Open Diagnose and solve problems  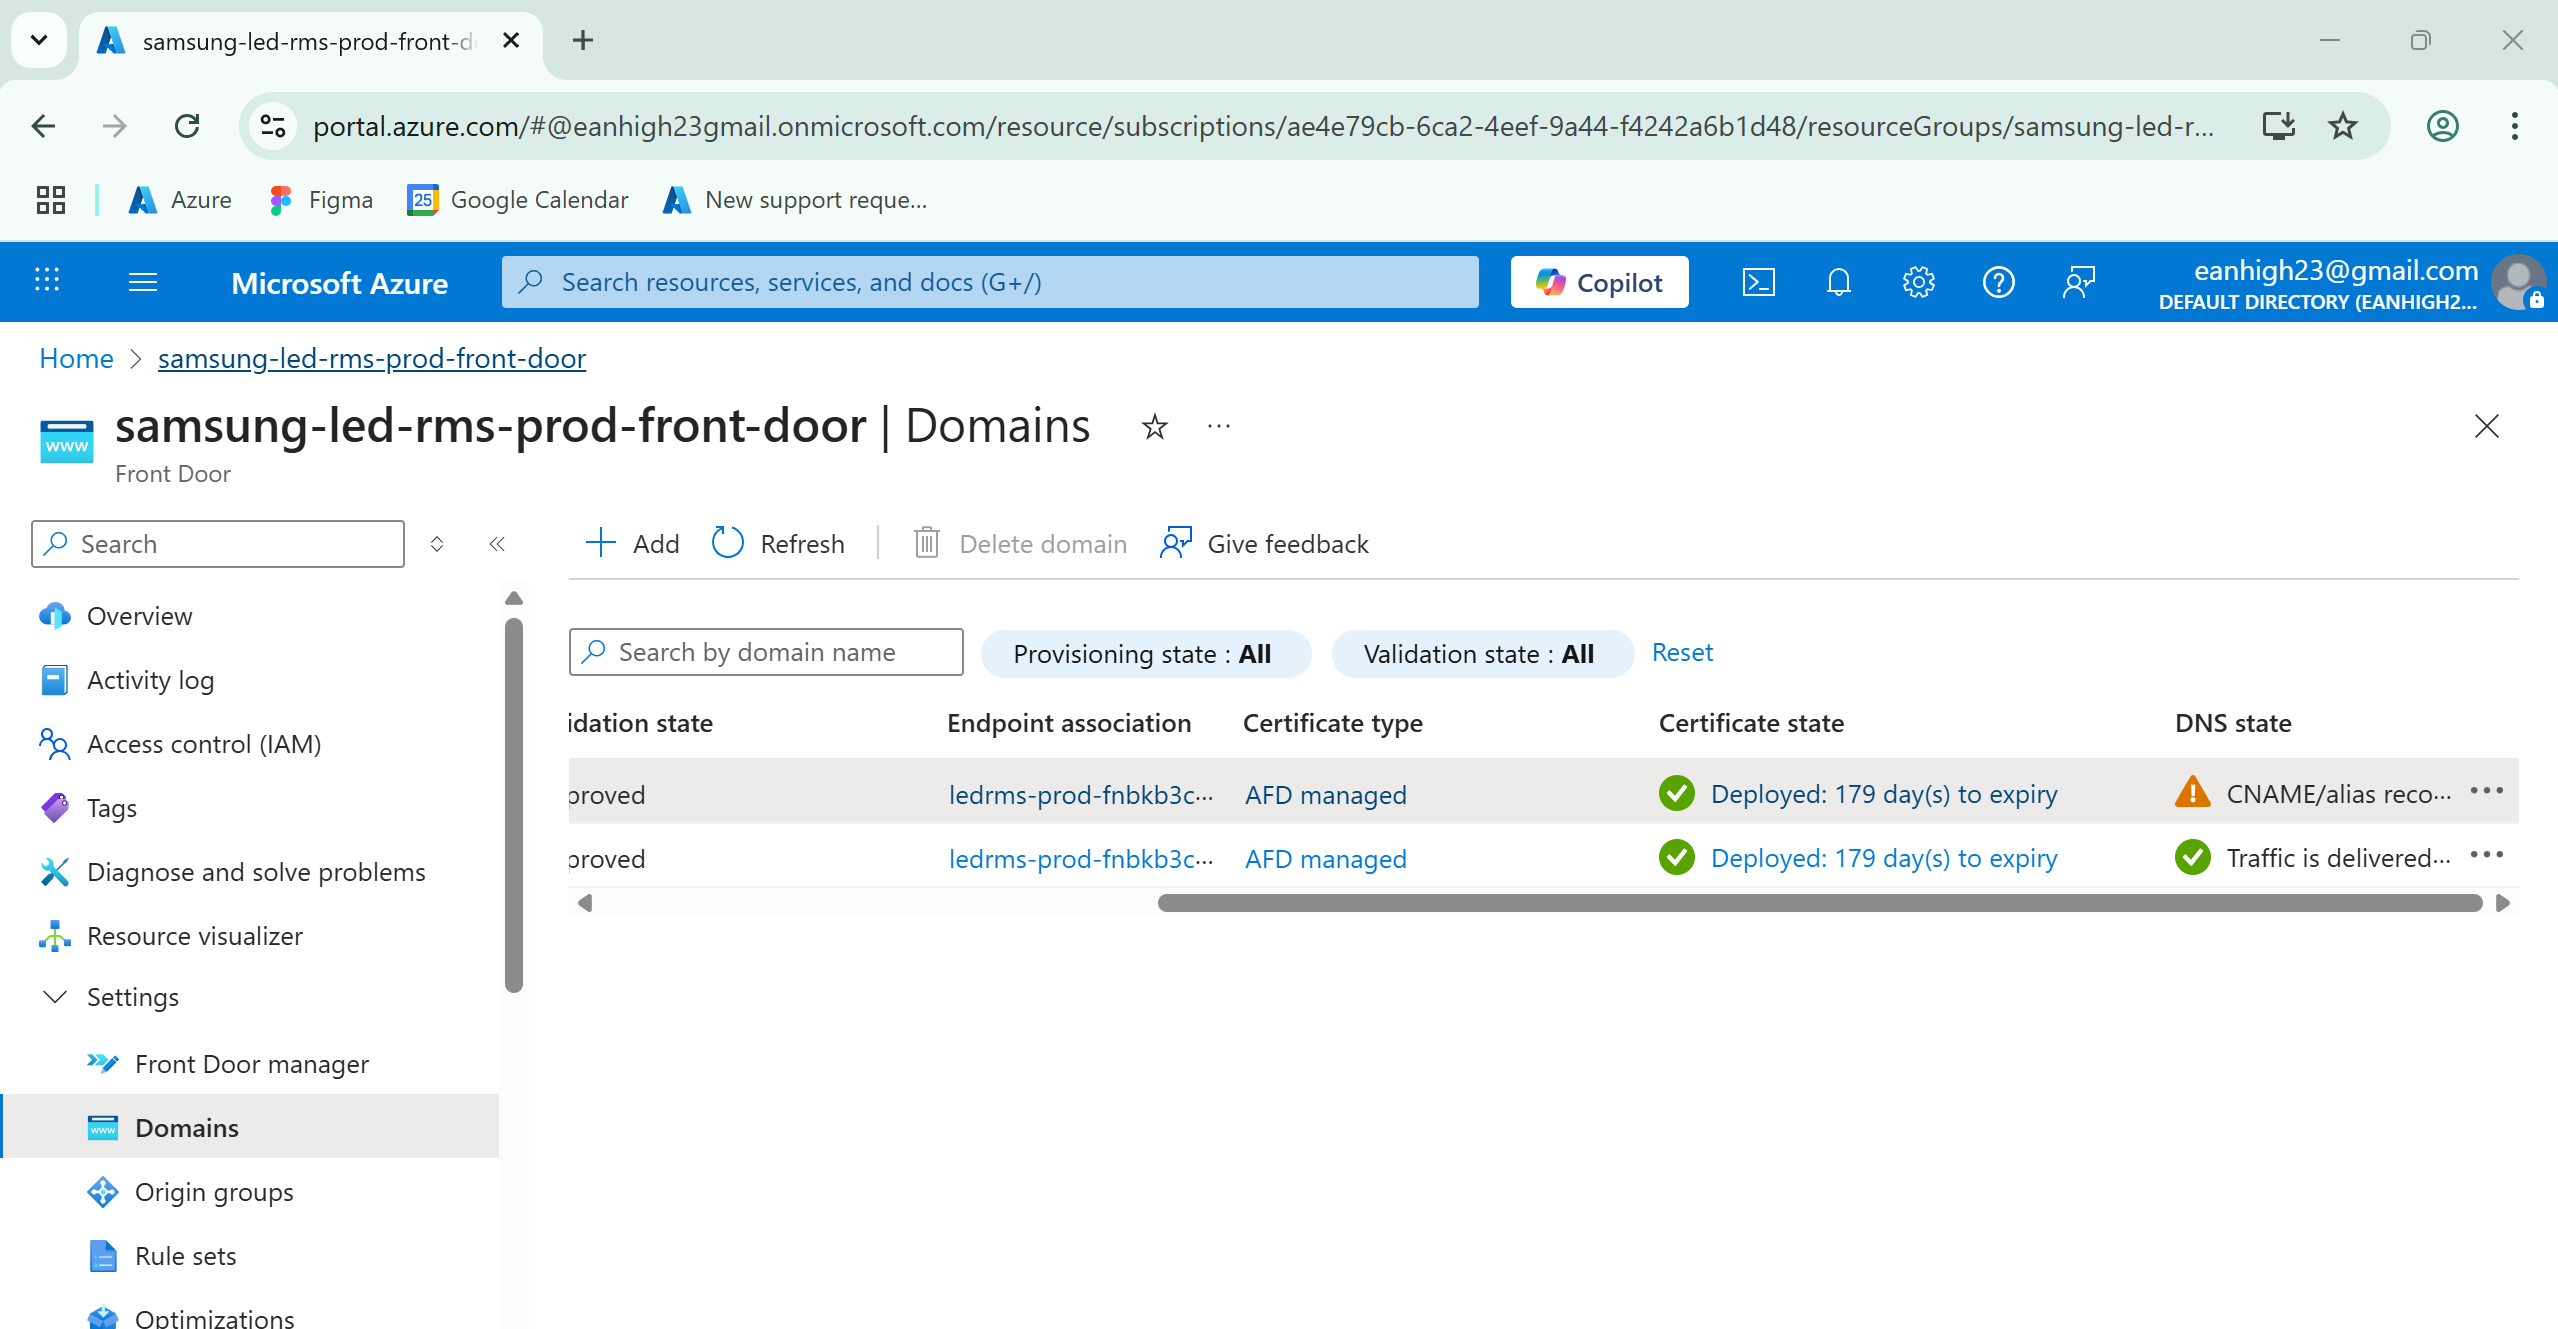(256, 872)
